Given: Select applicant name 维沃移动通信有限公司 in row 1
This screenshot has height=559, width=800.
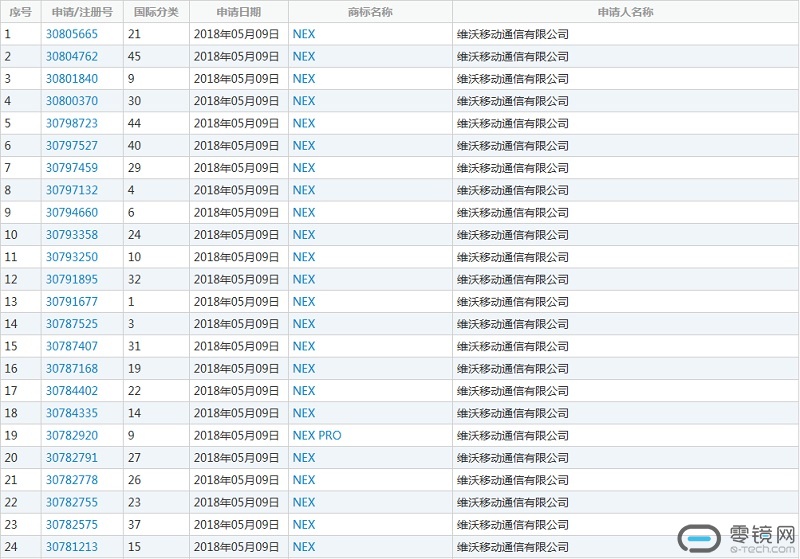Looking at the screenshot, I should pyautogui.click(x=513, y=34).
